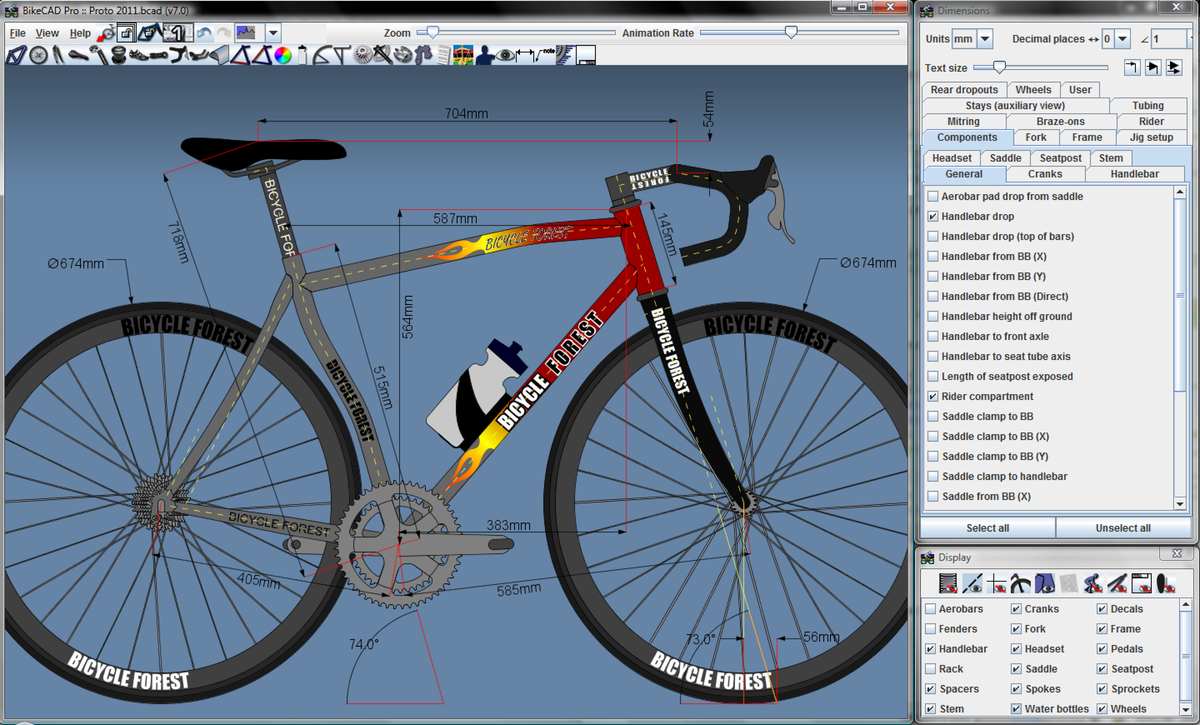Click the rider visibility icon in Display panel
The image size is (1200, 725).
pyautogui.click(x=1093, y=583)
